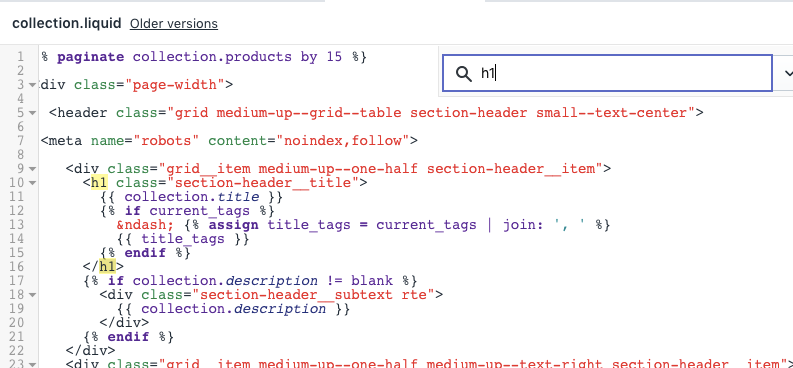Expand search options chevron beside search box
The height and width of the screenshot is (368, 793).
tap(788, 74)
